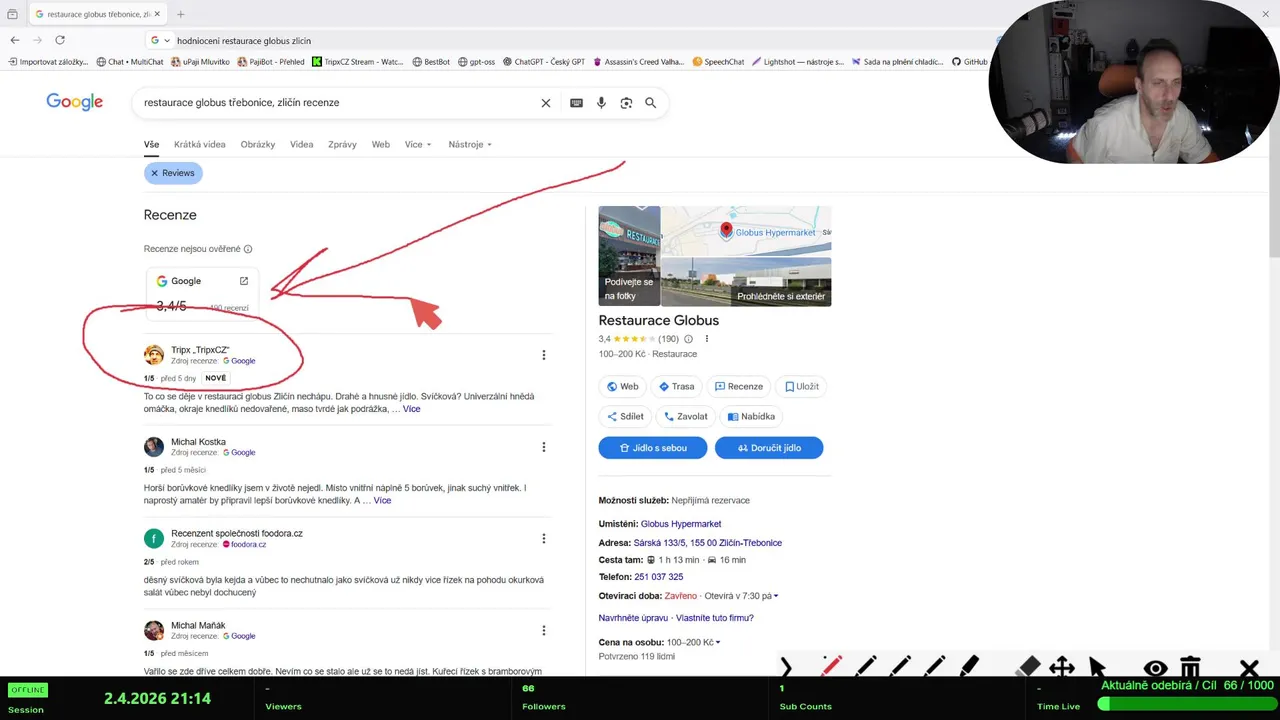Viewport: 1280px width, 720px height.
Task: Click the Sdílet share button
Action: click(625, 416)
